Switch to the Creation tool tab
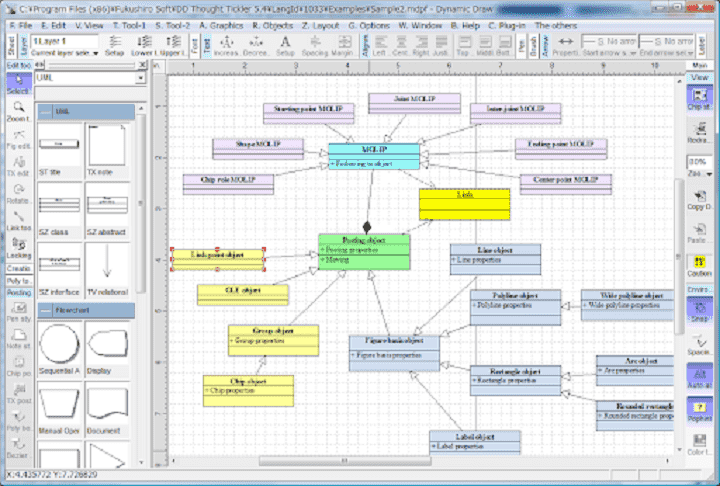The height and width of the screenshot is (486, 720). pyautogui.click(x=19, y=268)
